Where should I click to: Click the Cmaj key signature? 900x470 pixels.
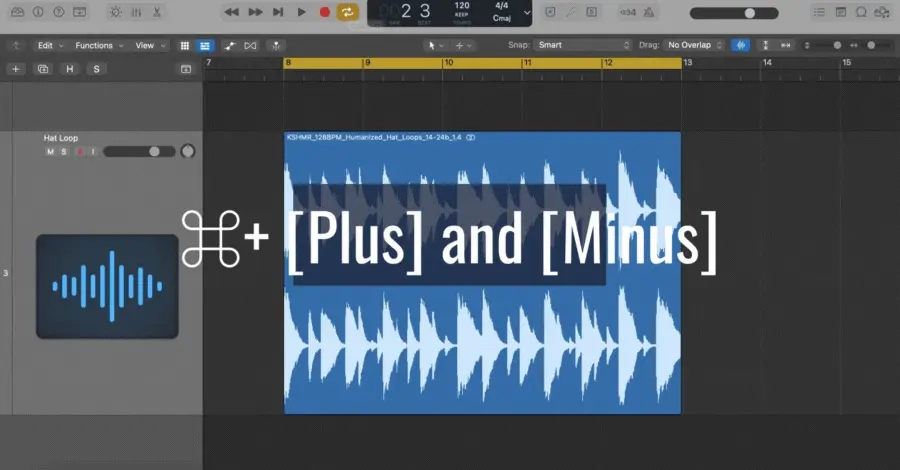pos(501,18)
